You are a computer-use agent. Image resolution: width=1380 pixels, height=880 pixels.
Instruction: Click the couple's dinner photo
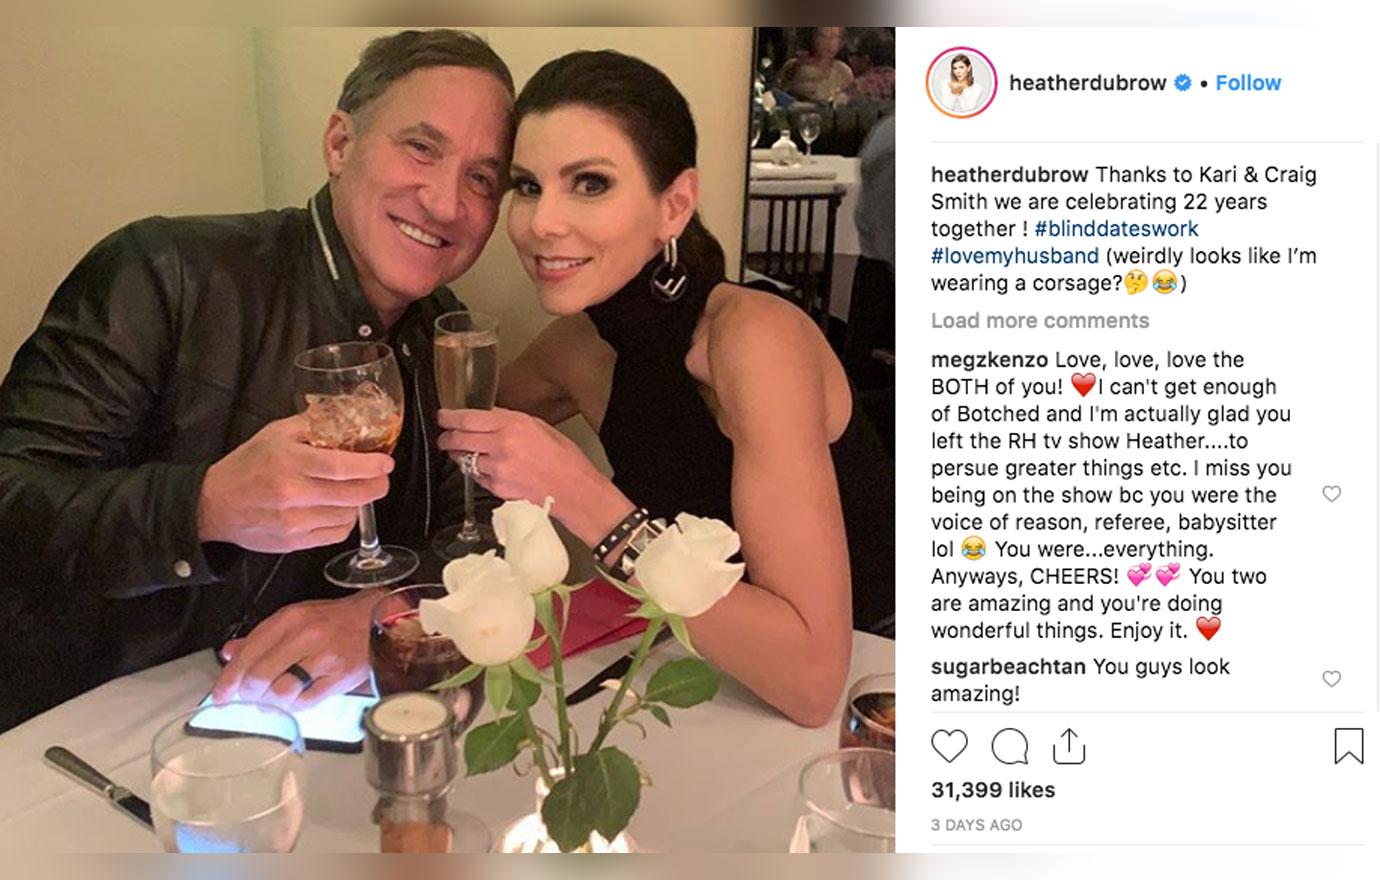(447, 440)
